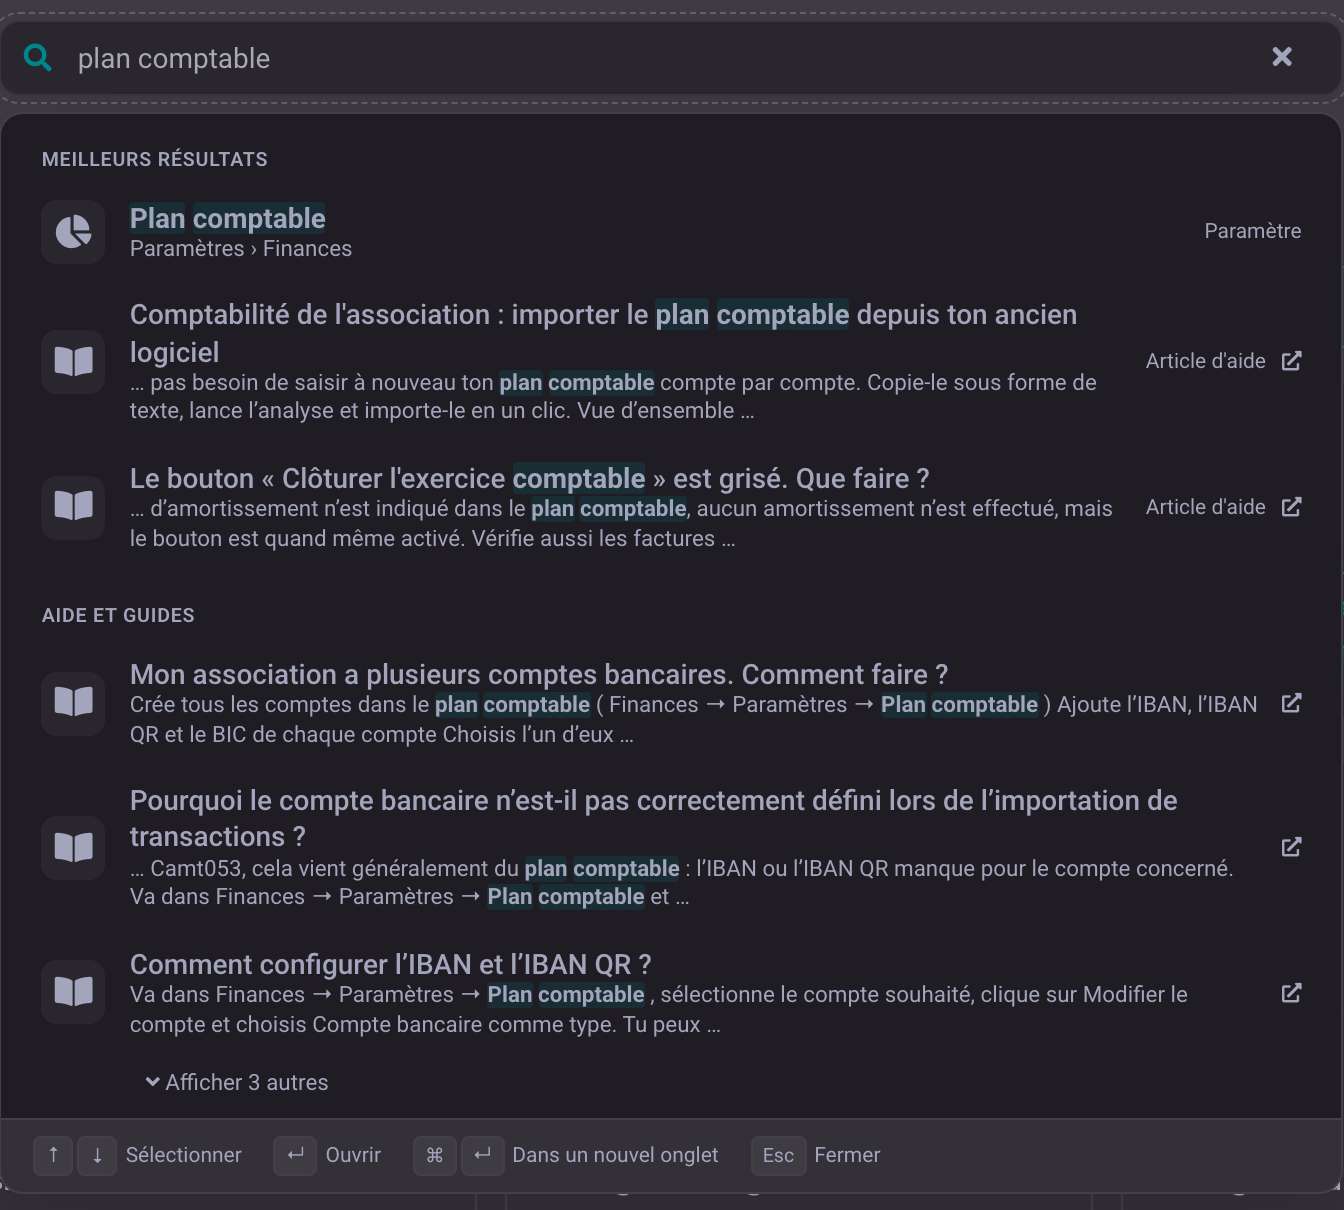This screenshot has width=1344, height=1210.
Task: Click the 'AIDE ET GUIDES' section heading
Action: coord(118,615)
